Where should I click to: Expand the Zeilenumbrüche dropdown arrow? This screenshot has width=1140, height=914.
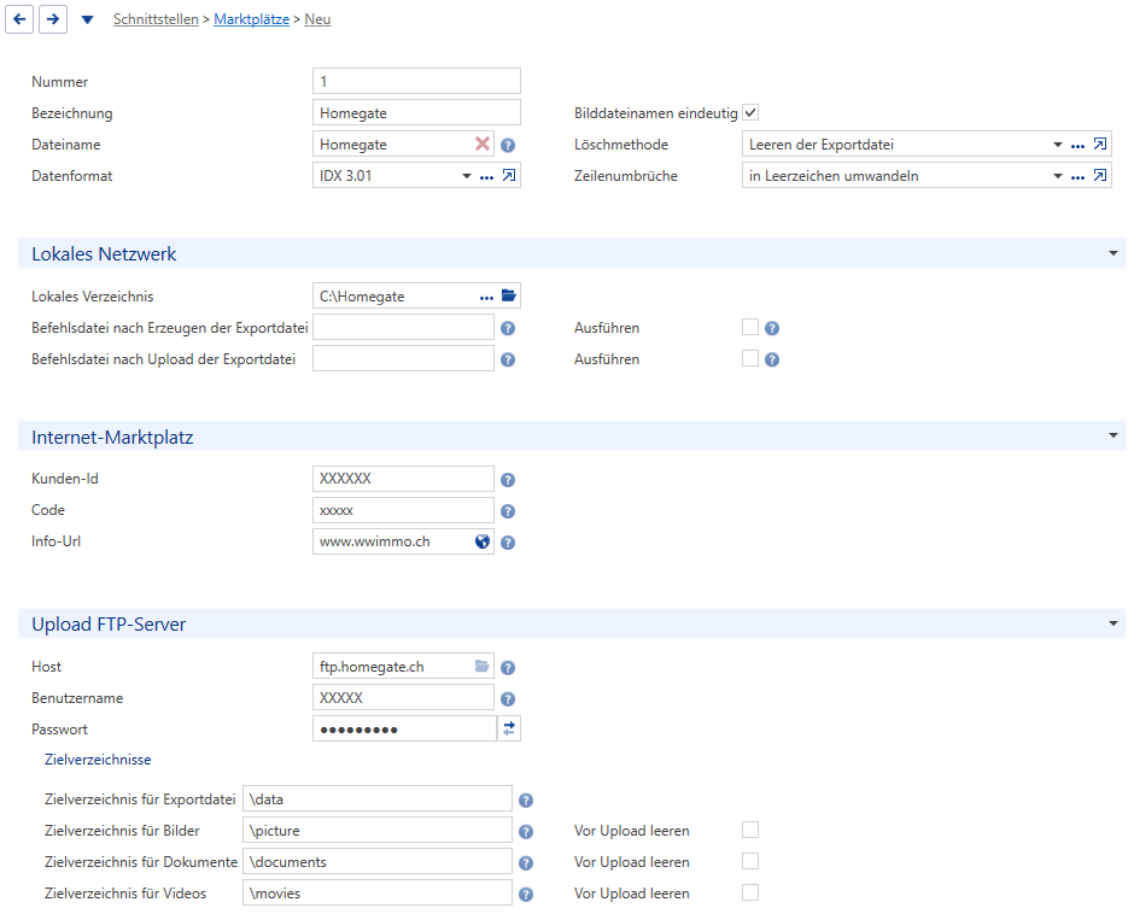pyautogui.click(x=1058, y=176)
